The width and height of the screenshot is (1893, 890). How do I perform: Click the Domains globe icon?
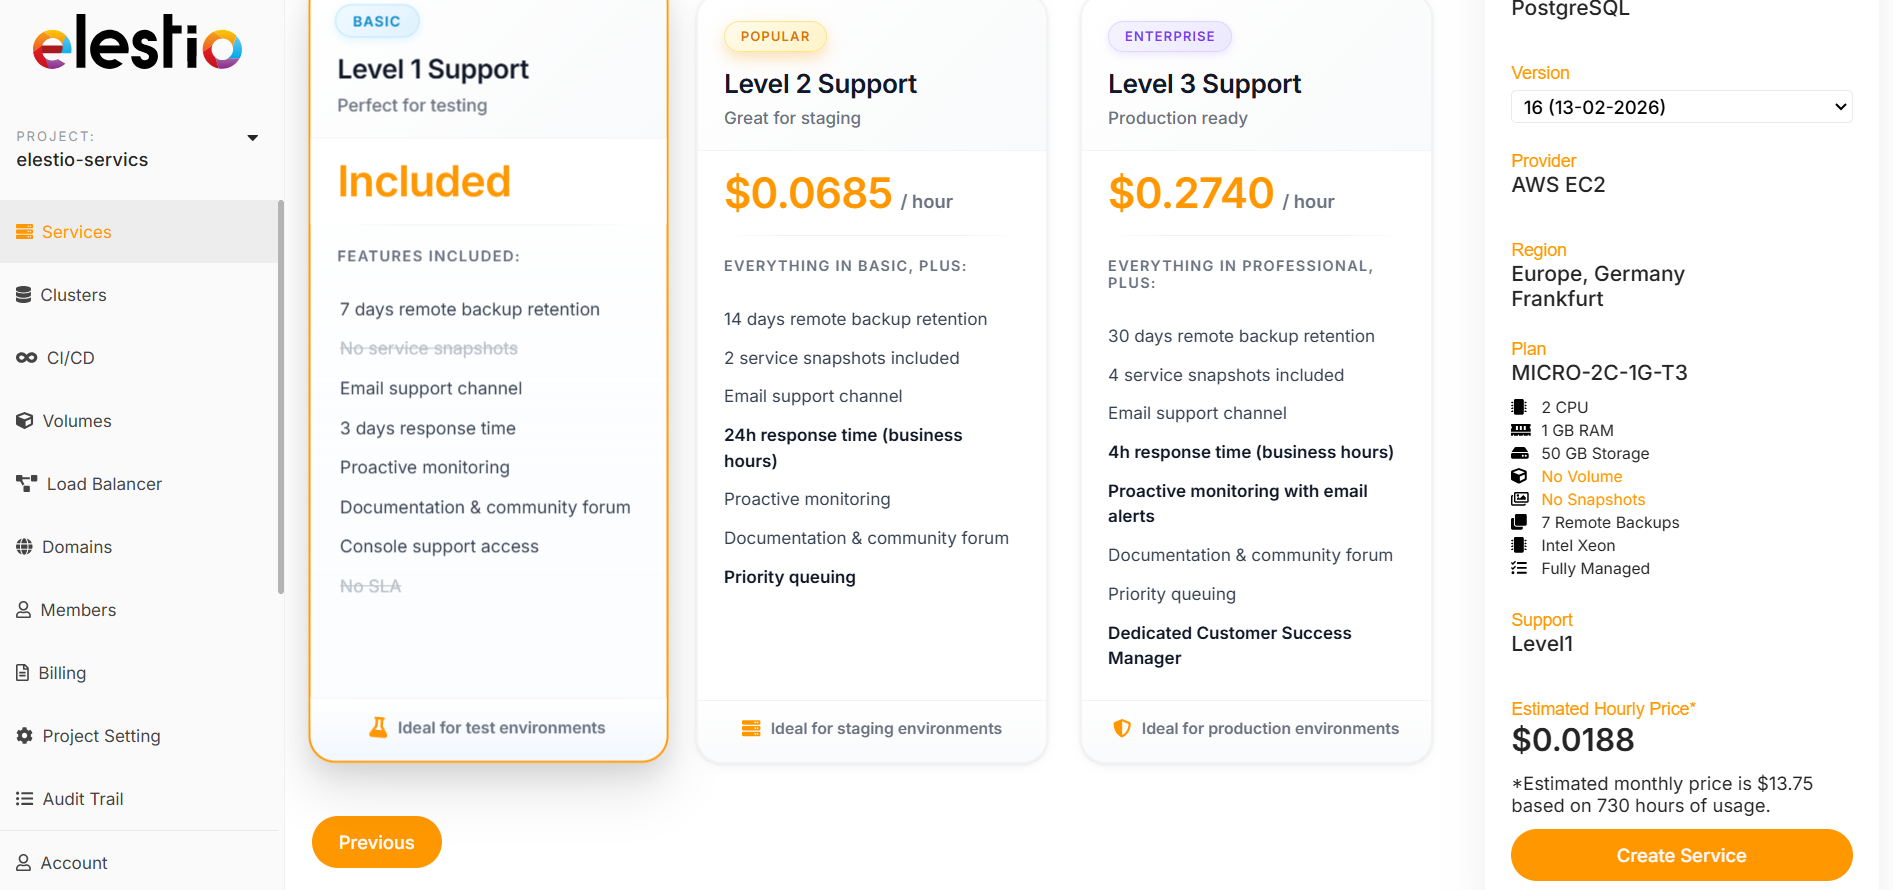(x=25, y=547)
